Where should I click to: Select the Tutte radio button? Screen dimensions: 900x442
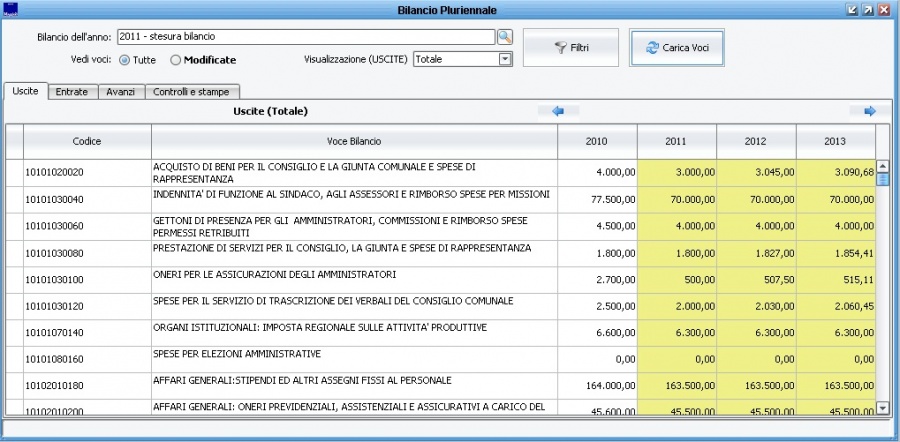coord(125,60)
